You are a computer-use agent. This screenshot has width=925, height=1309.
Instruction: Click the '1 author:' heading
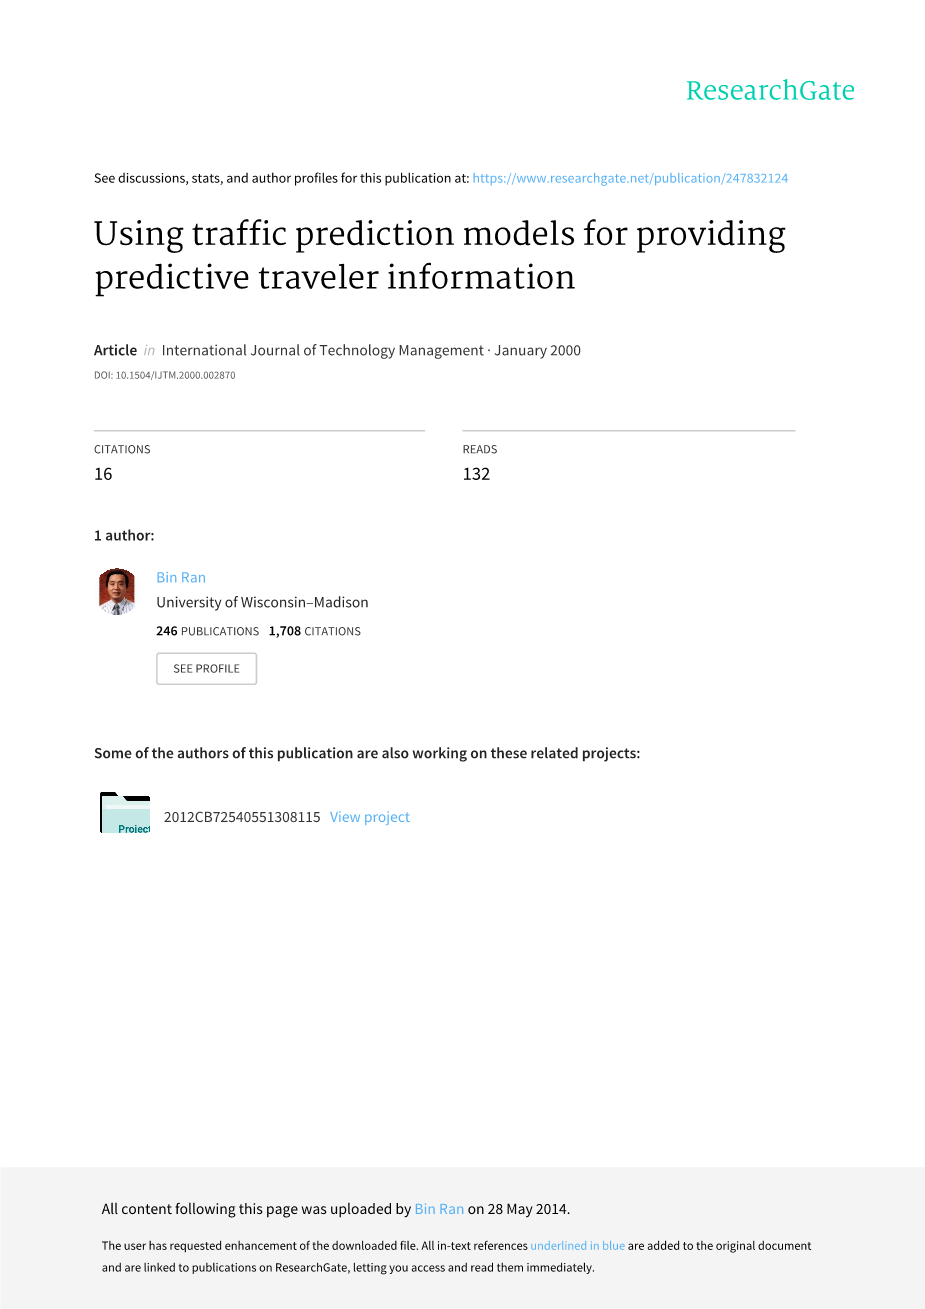124,535
